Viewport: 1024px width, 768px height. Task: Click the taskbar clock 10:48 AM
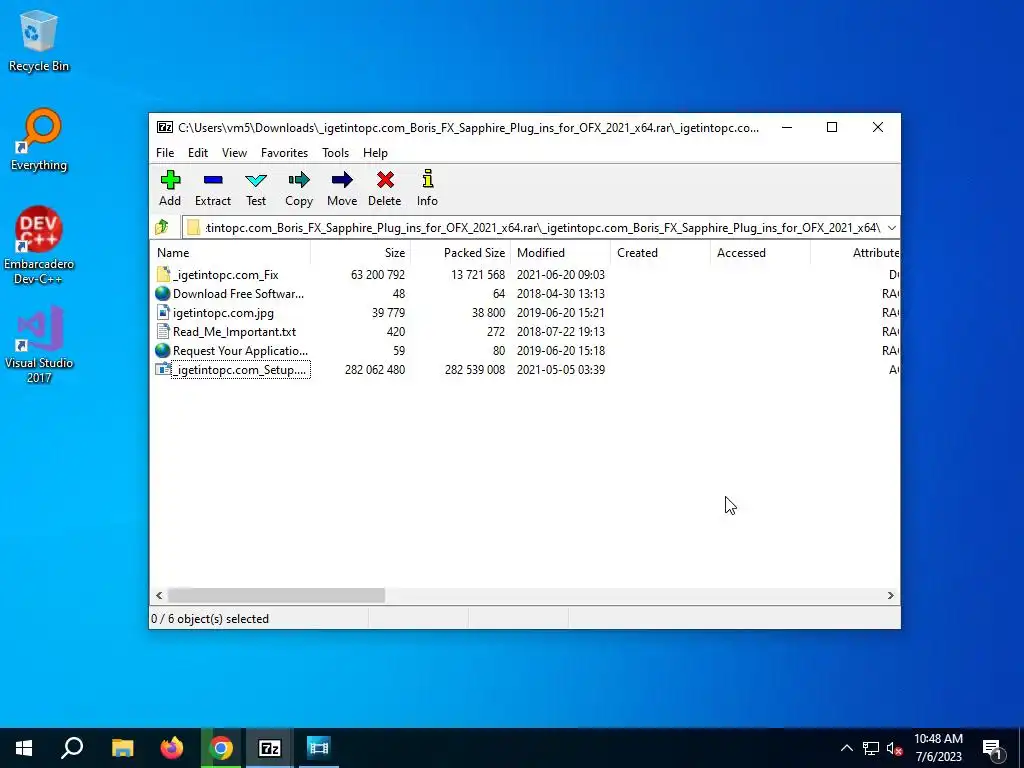coord(938,739)
